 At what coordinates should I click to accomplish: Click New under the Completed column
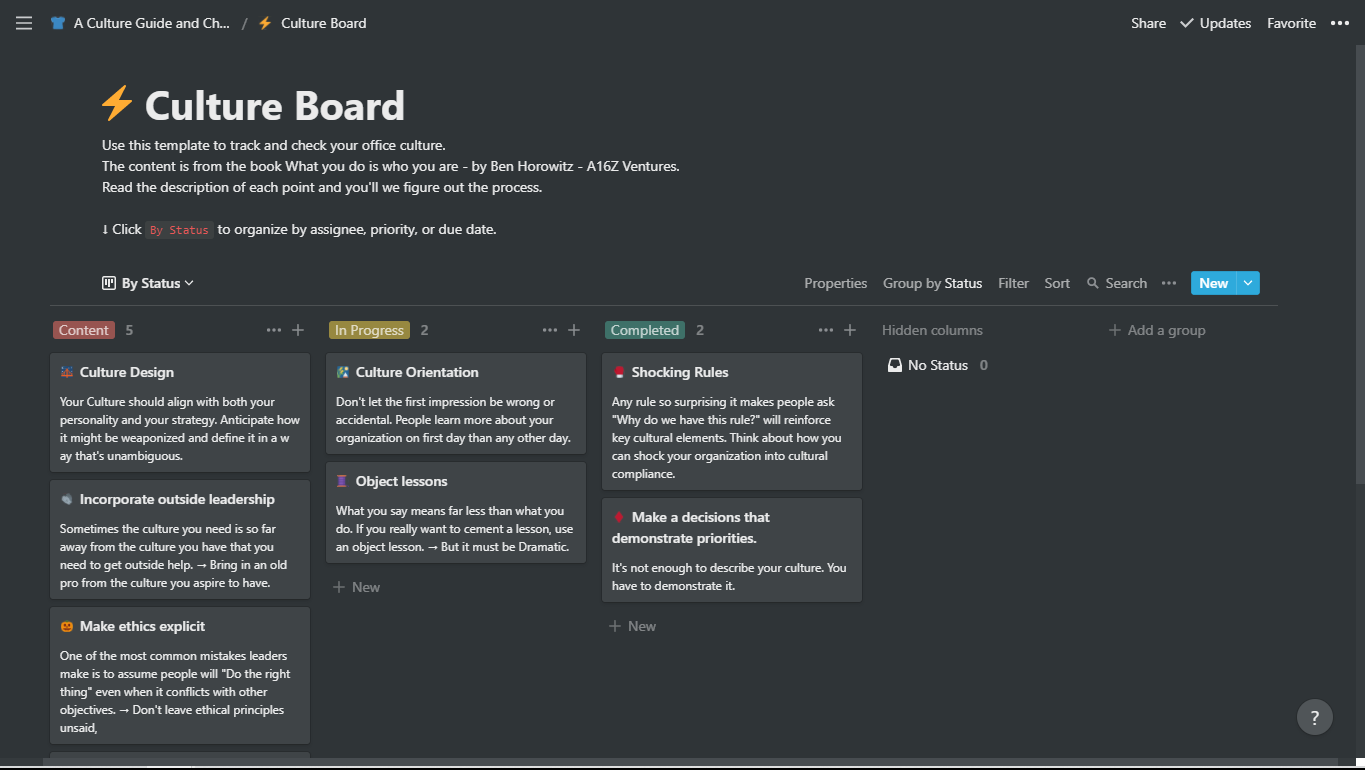pos(632,625)
